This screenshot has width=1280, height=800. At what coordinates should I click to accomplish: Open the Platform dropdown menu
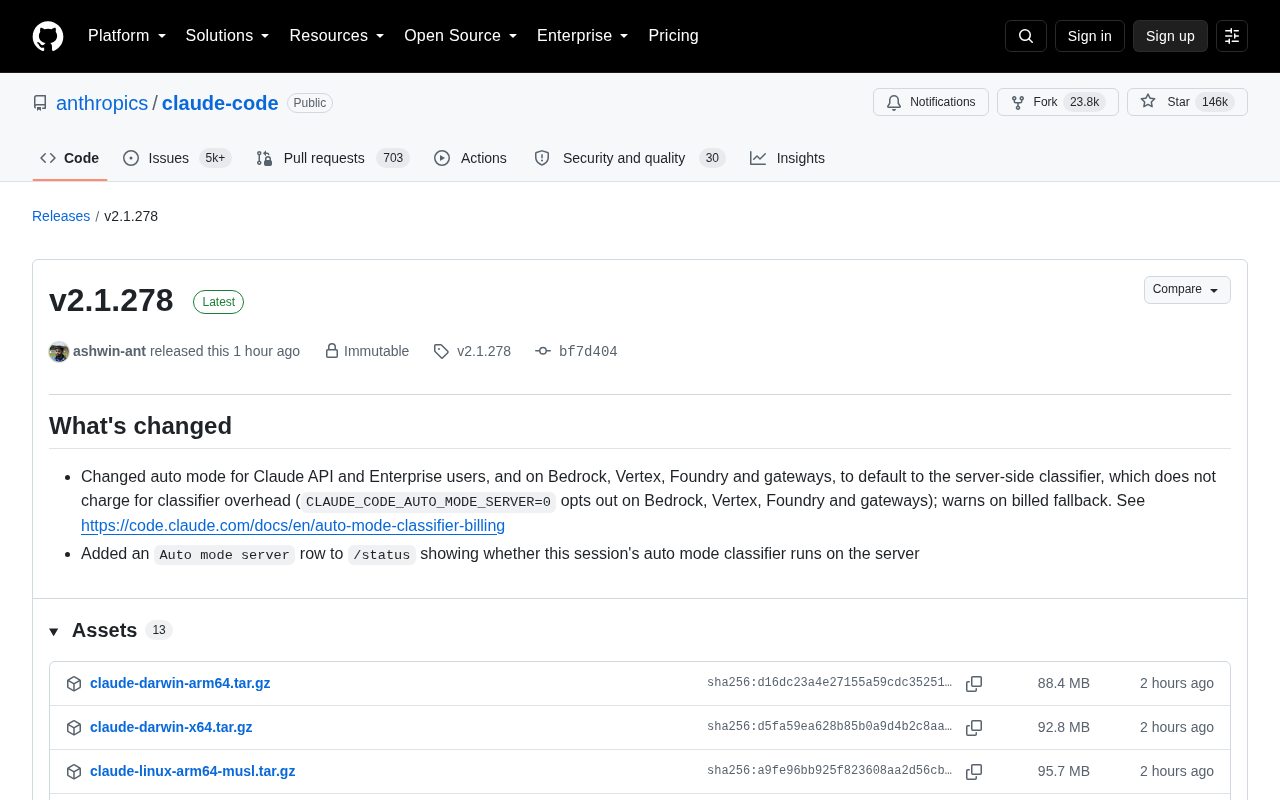(x=127, y=36)
